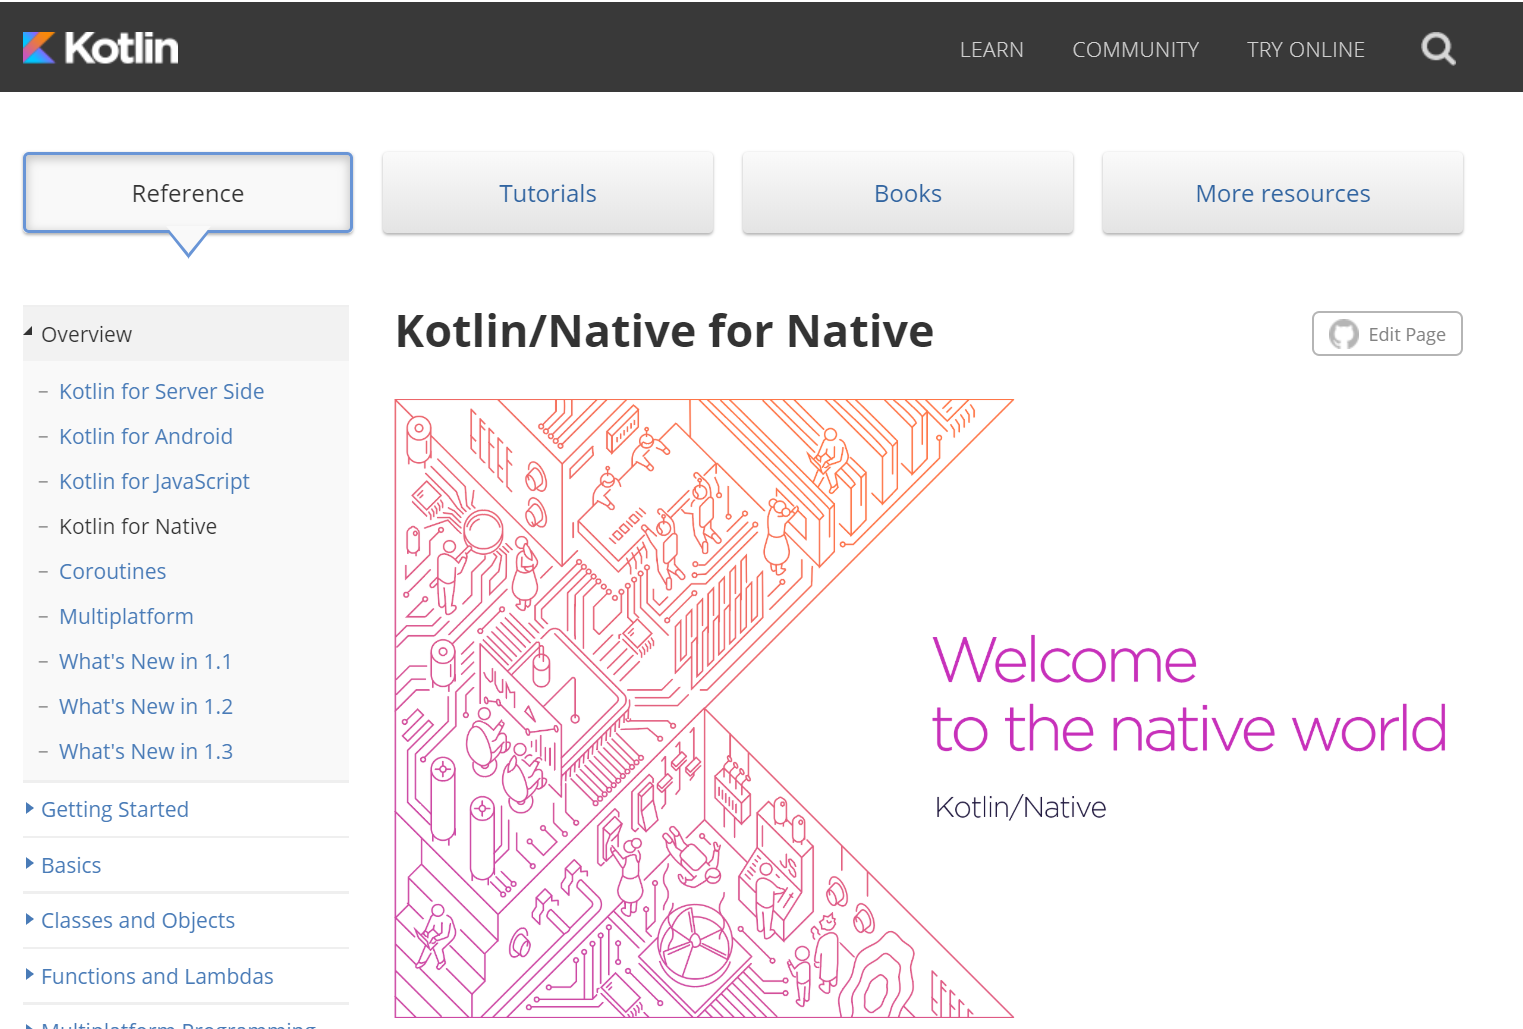Expand the Basics section arrow
The width and height of the screenshot is (1523, 1029).
30,863
